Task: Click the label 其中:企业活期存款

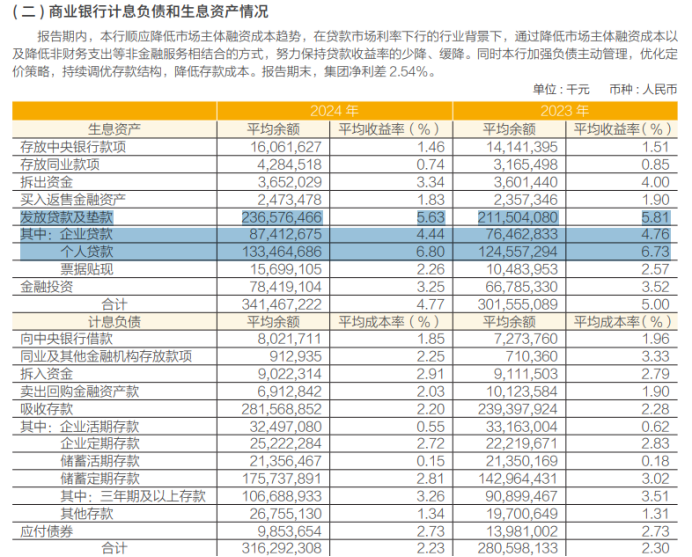Action: tap(79, 426)
